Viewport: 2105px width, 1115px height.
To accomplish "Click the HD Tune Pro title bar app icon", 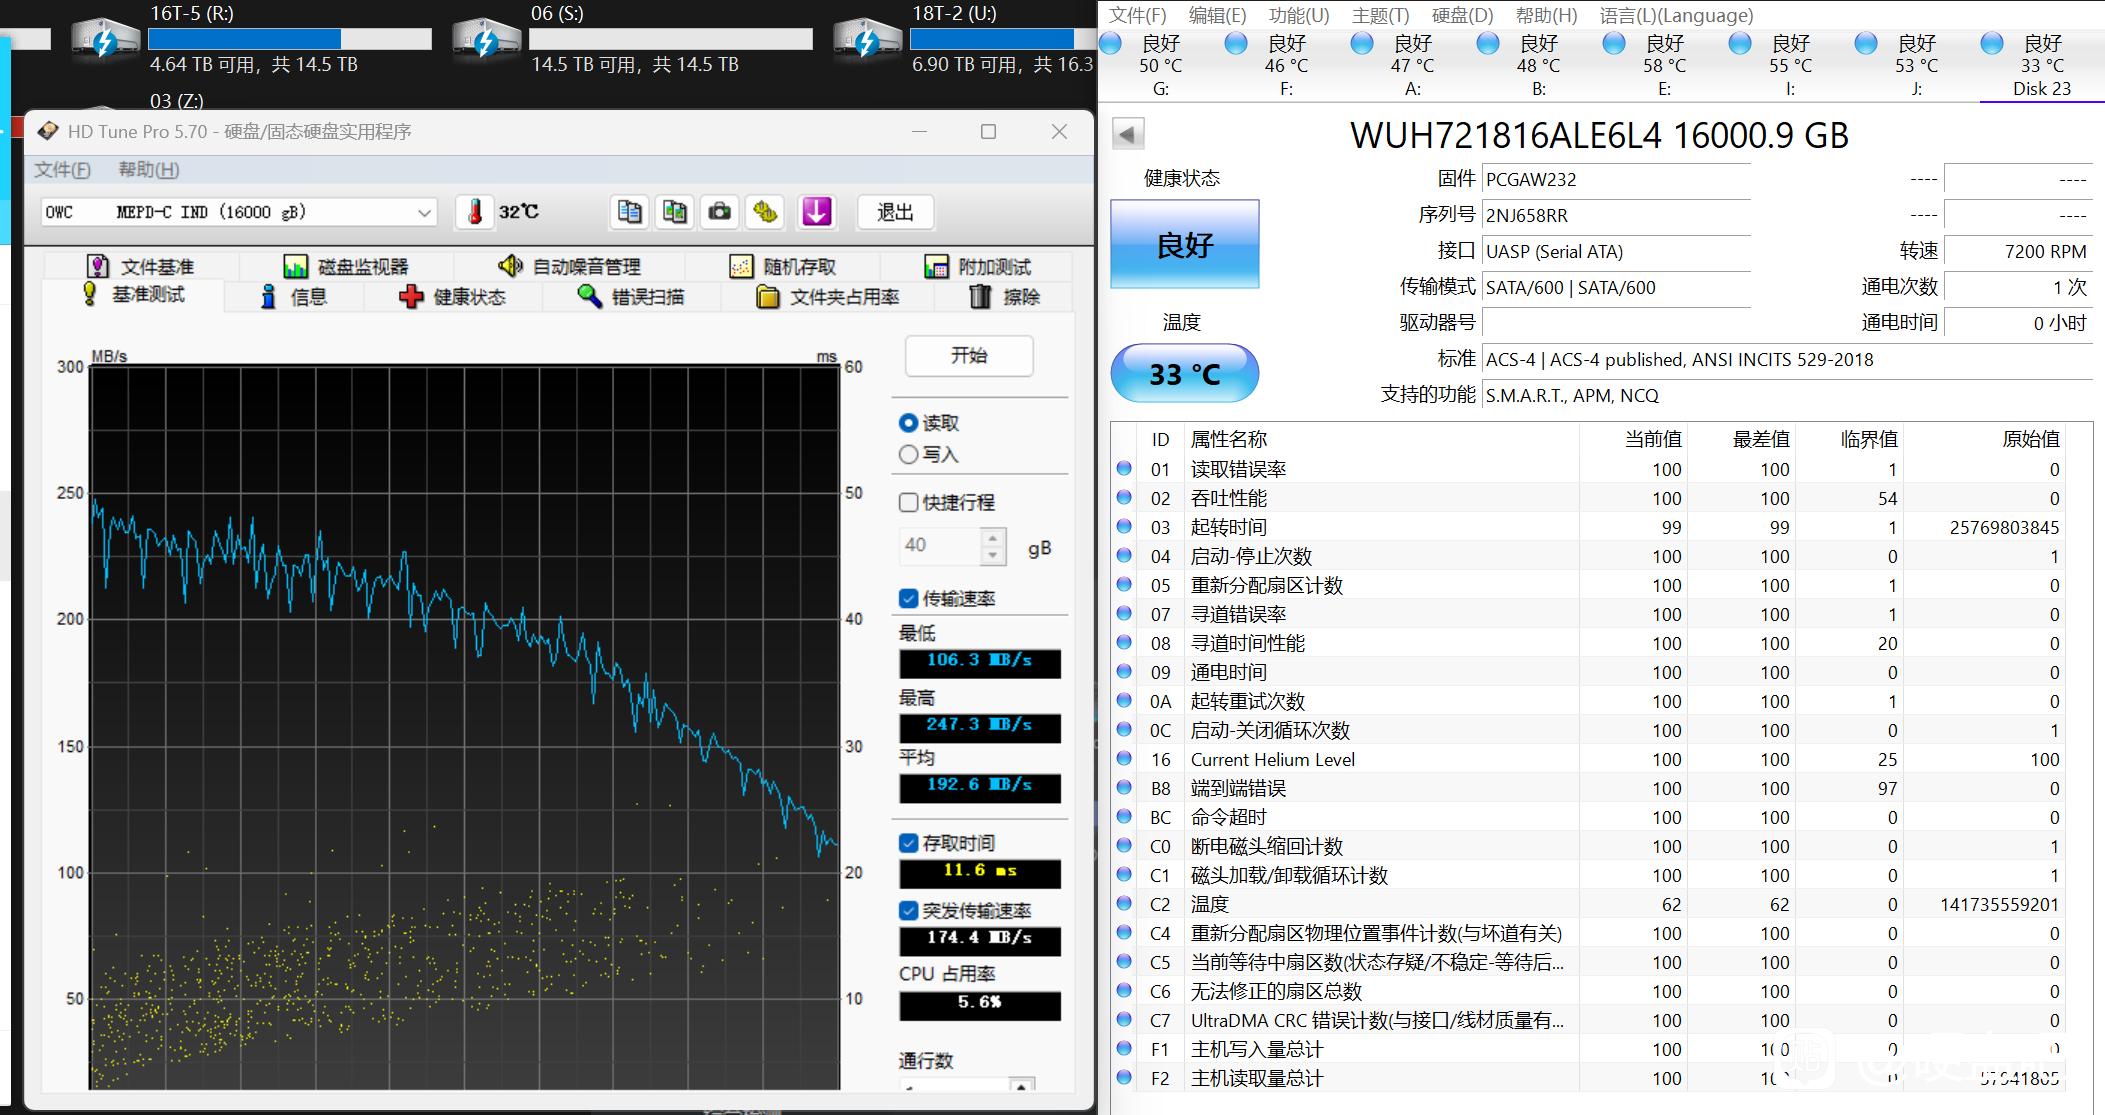I will click(x=47, y=131).
